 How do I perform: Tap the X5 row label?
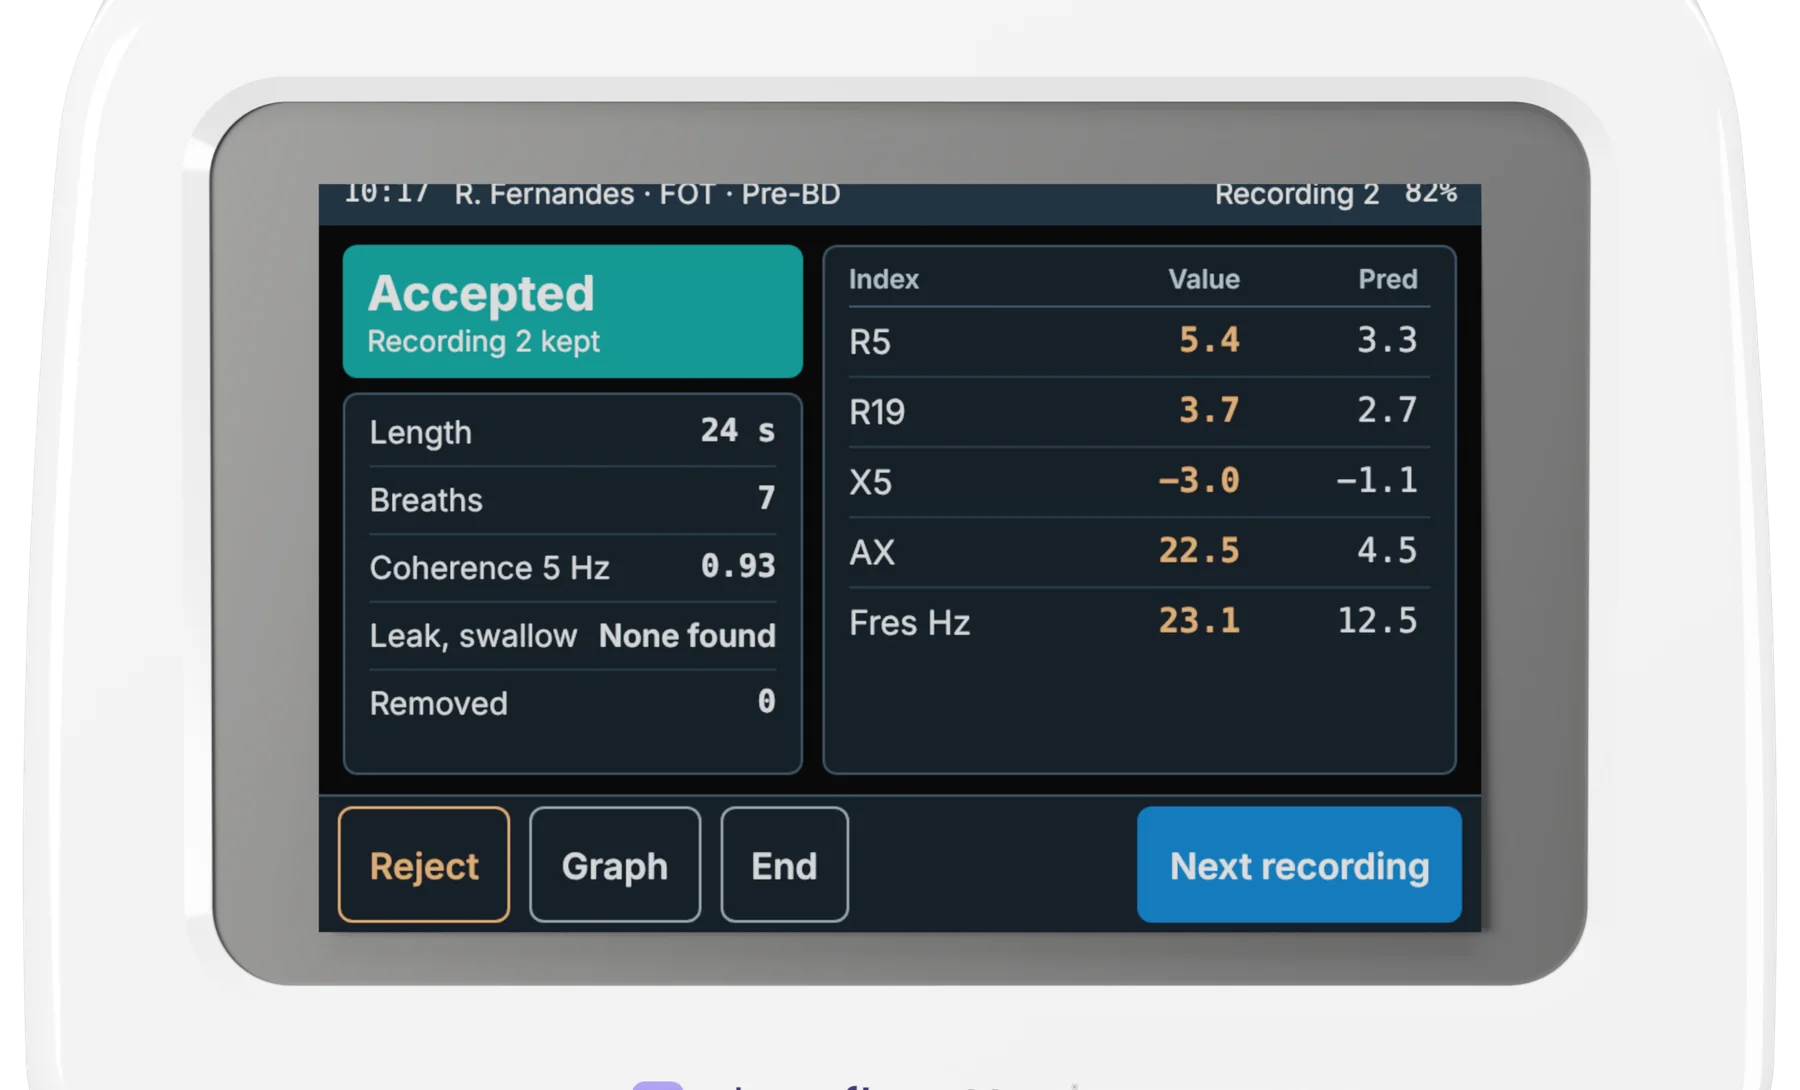coord(871,482)
